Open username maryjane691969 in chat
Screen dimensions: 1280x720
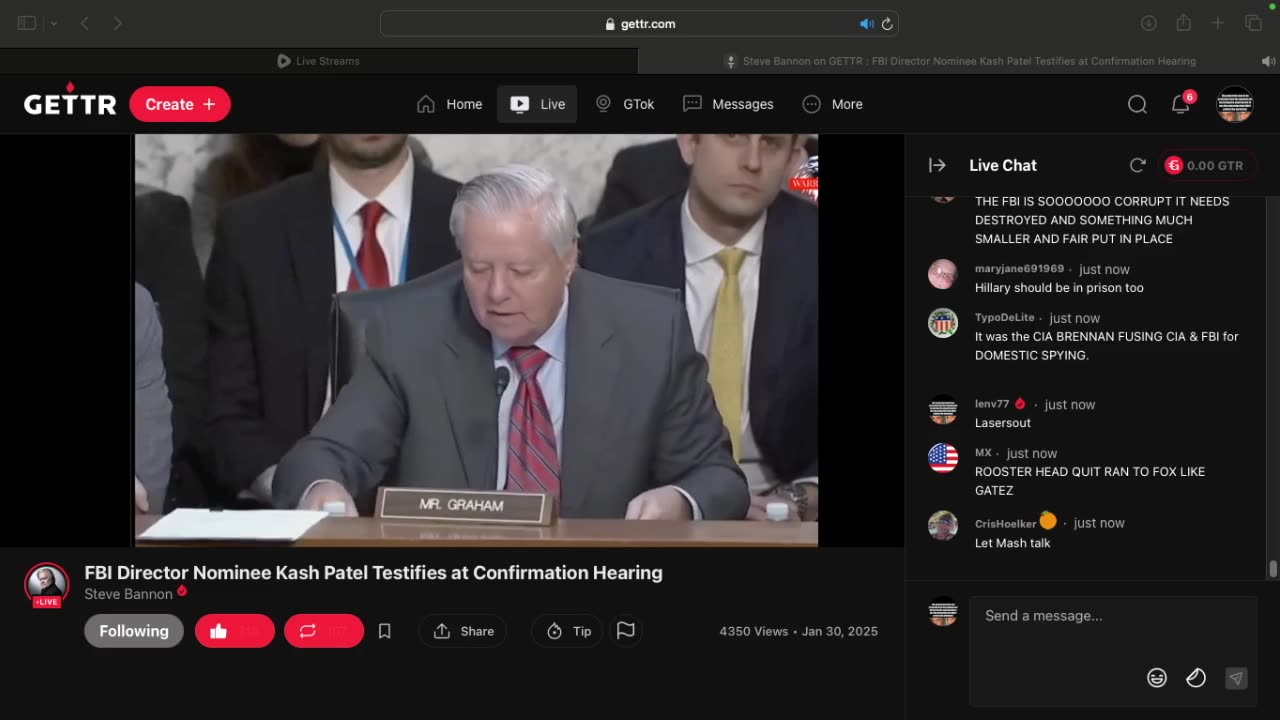[x=1019, y=269]
